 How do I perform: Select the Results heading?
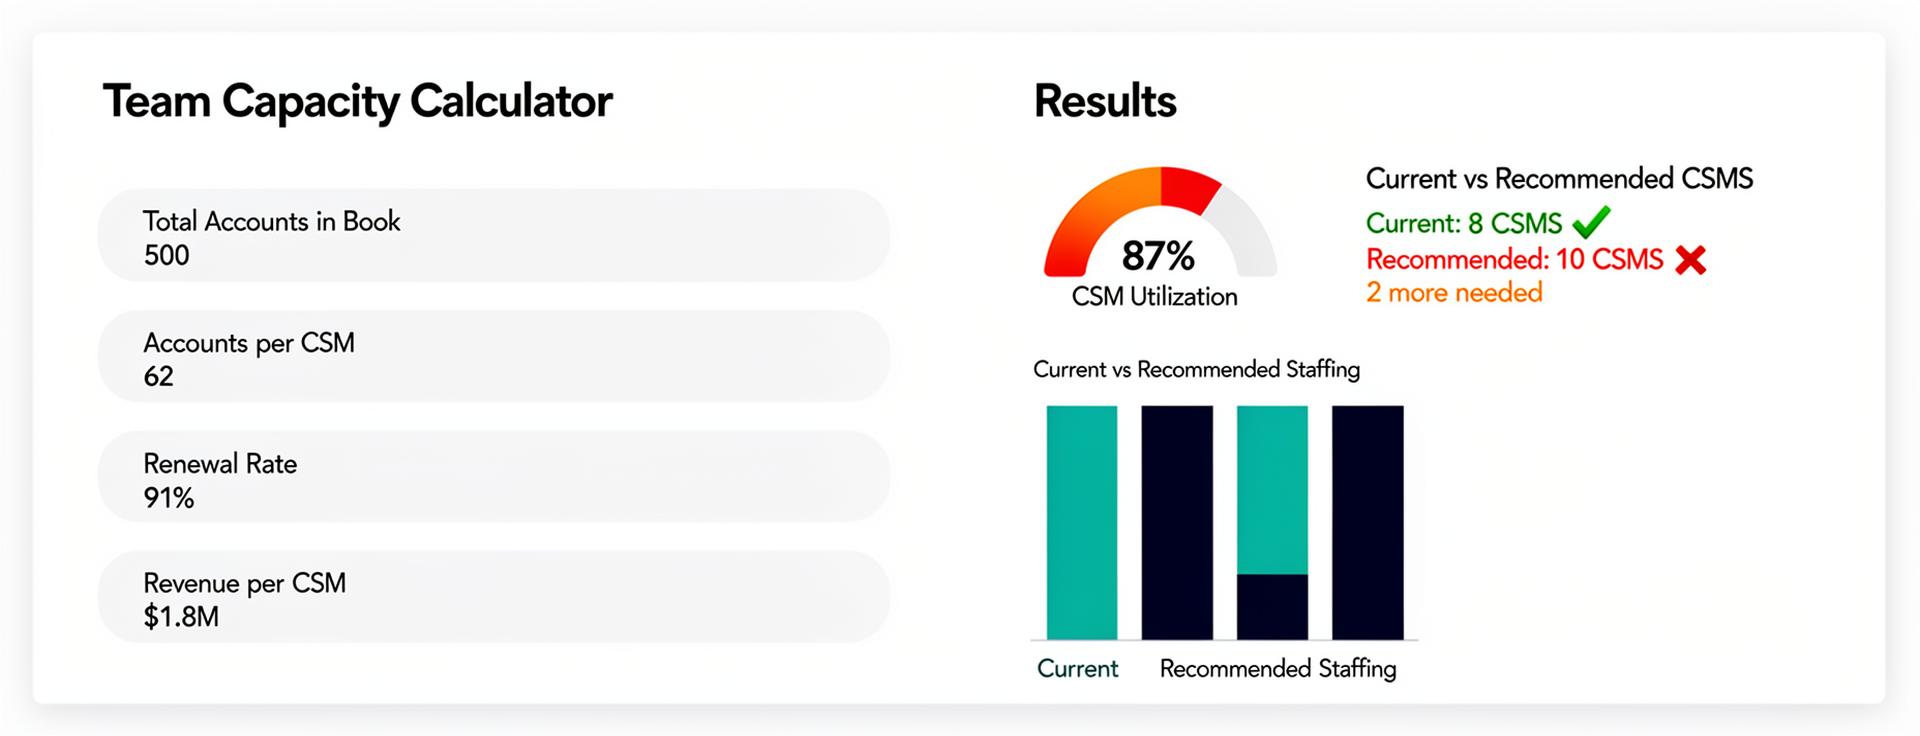(x=1105, y=100)
